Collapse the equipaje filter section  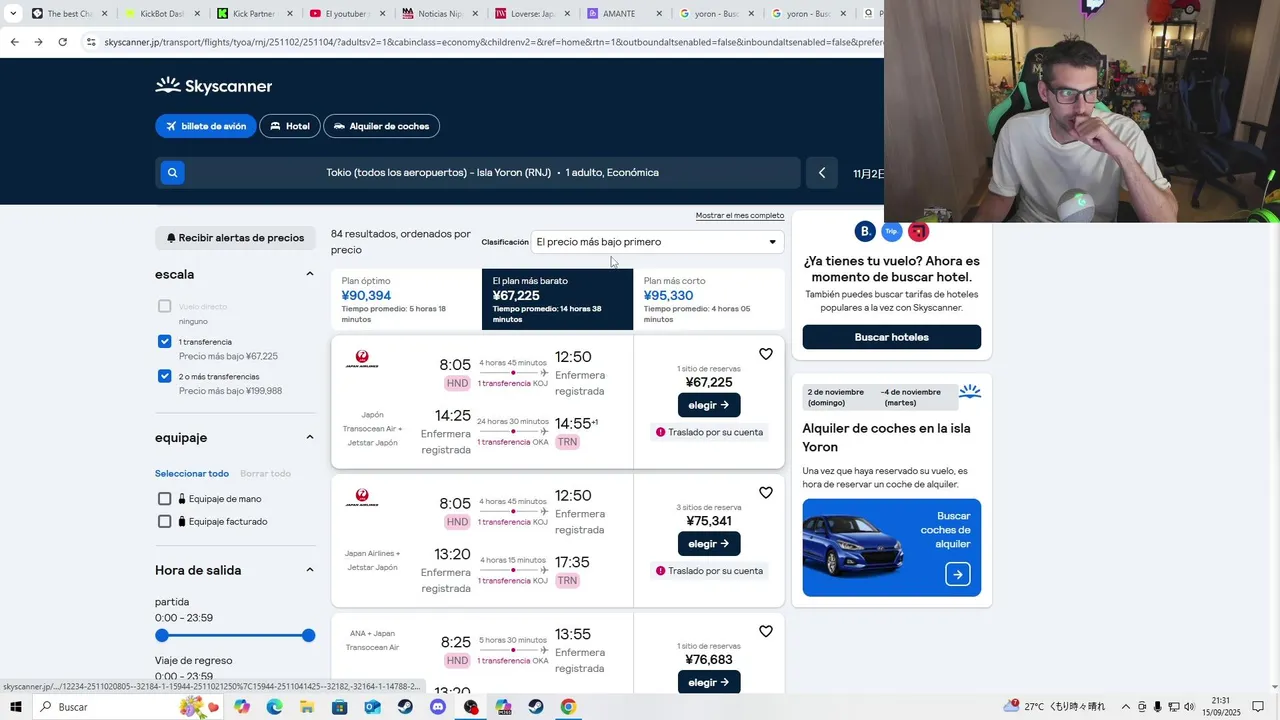pyautogui.click(x=310, y=437)
